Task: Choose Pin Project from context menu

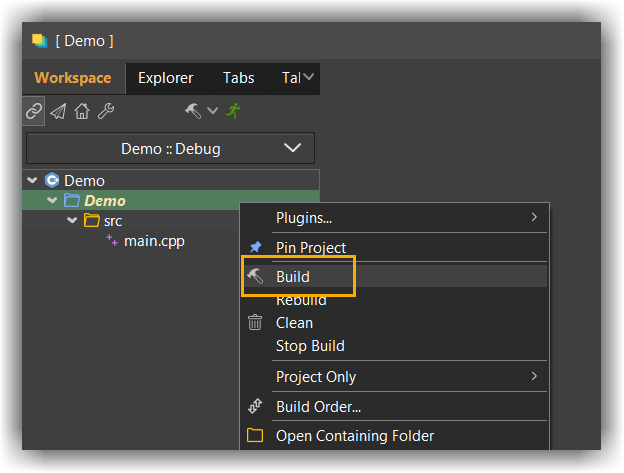Action: pyautogui.click(x=311, y=248)
